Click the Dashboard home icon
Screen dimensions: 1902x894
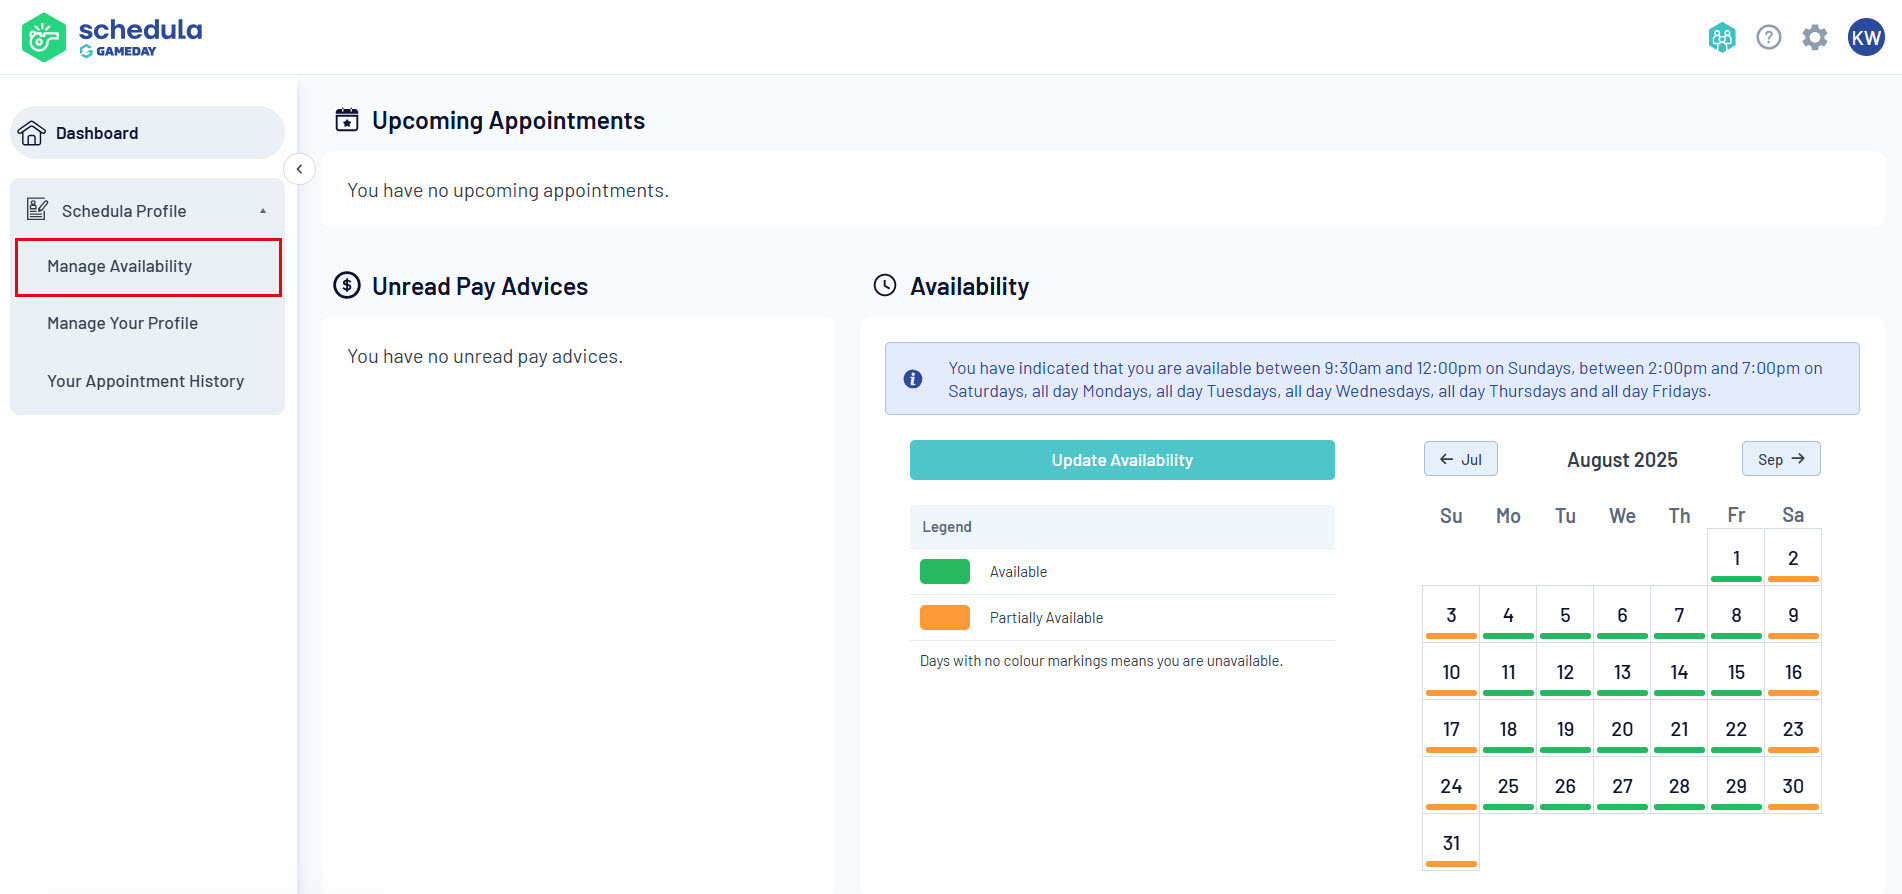[32, 133]
